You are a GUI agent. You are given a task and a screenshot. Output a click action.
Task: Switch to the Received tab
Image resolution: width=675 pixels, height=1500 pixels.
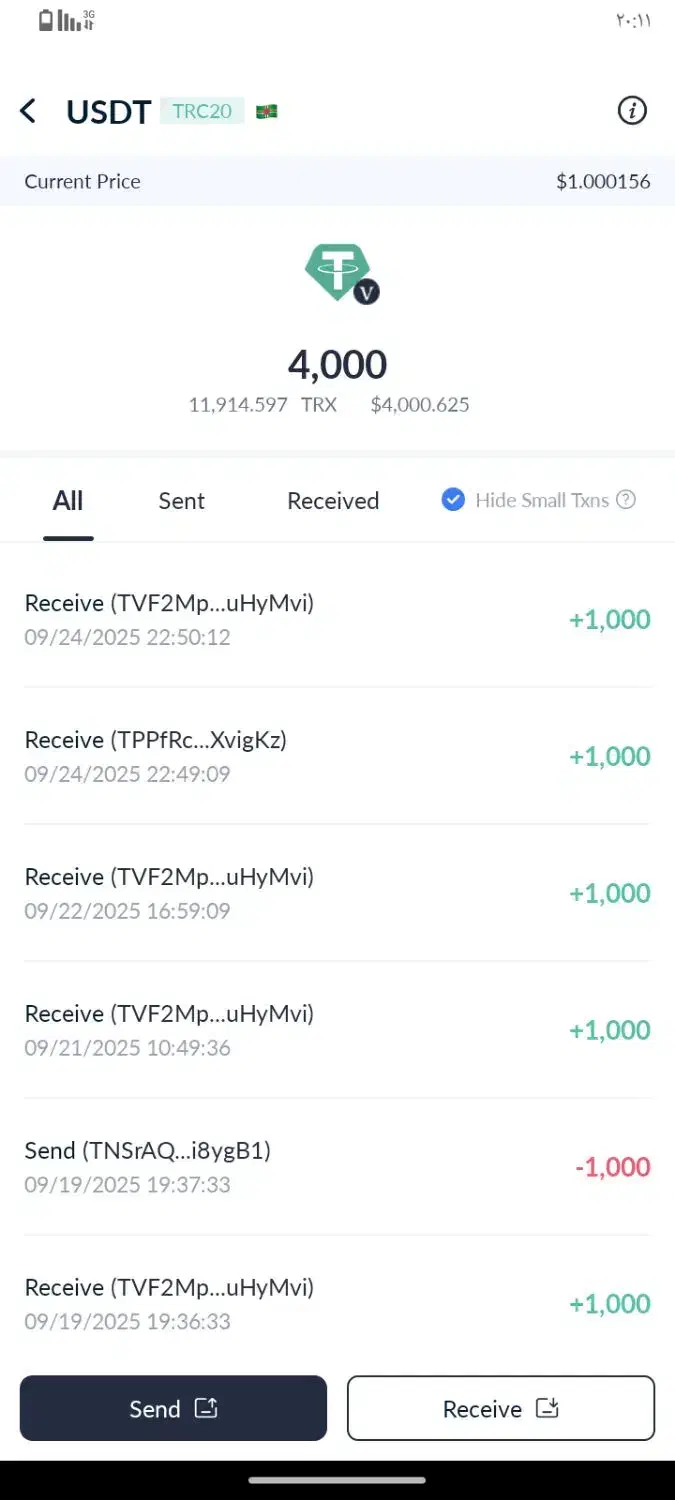pos(333,501)
